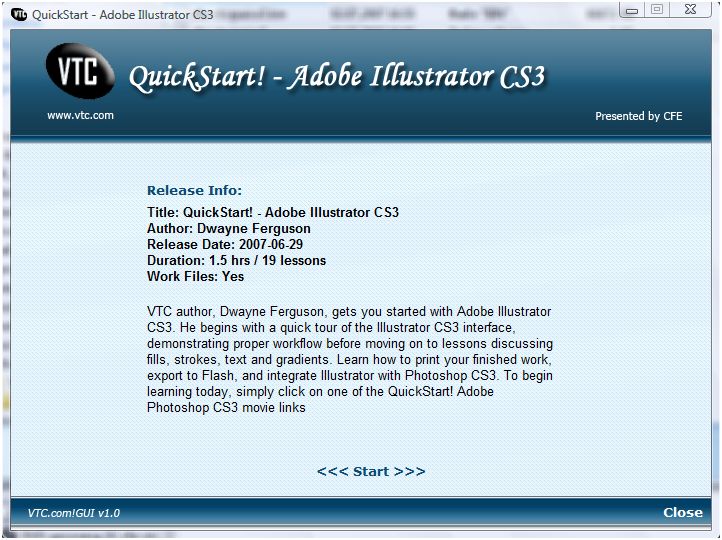Close the window with the X button

(x=690, y=10)
